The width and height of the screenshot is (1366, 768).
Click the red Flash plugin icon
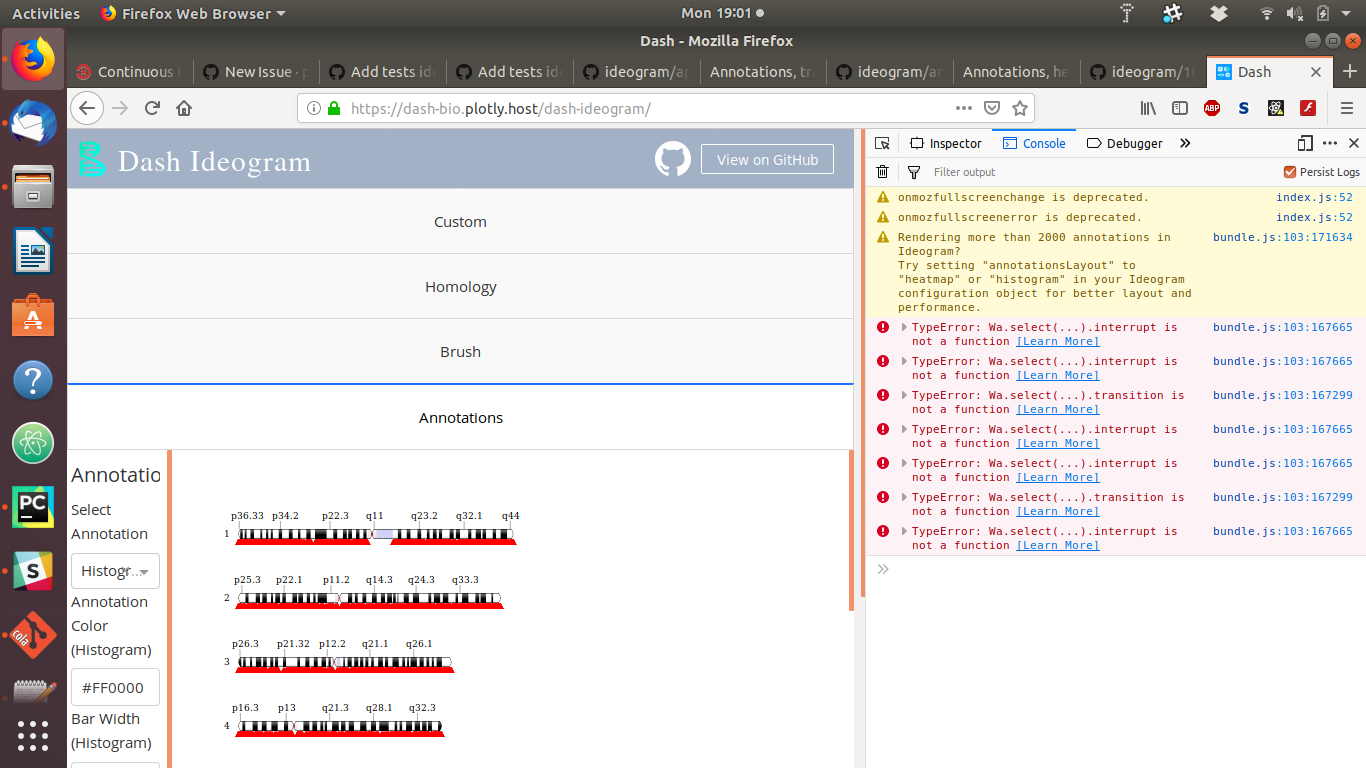click(x=1308, y=107)
